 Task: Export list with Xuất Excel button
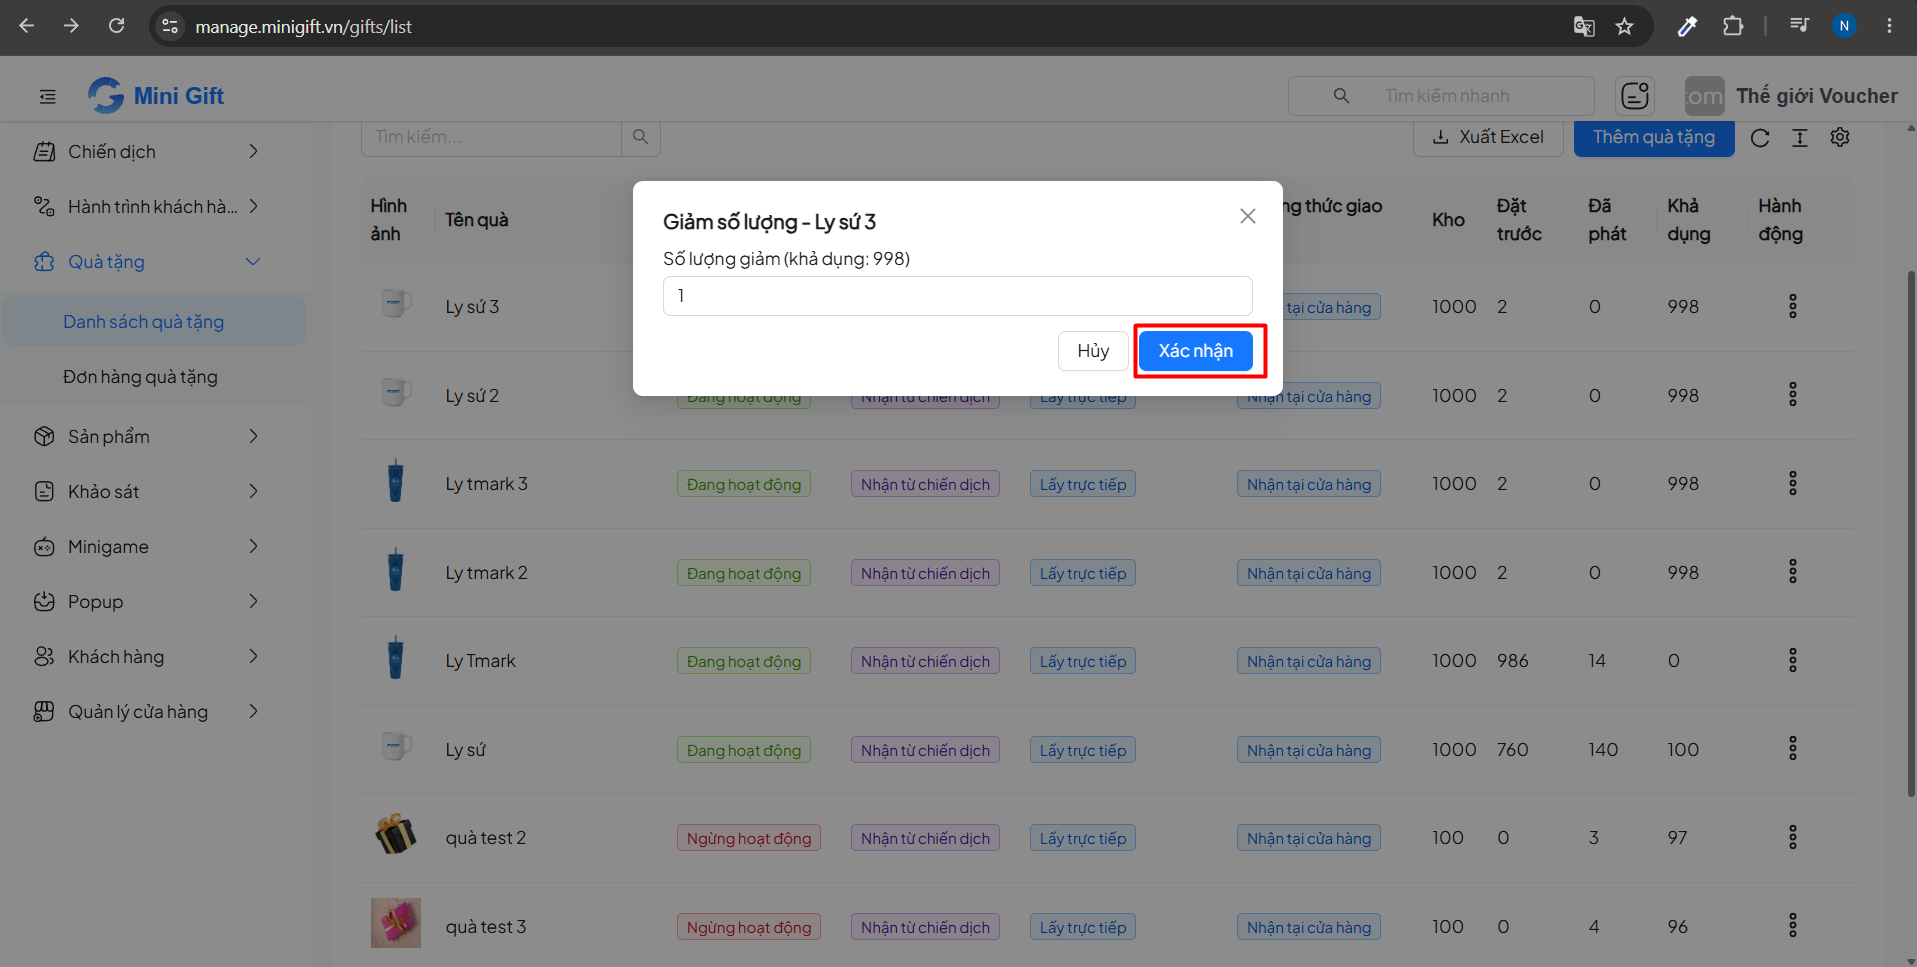1488,137
